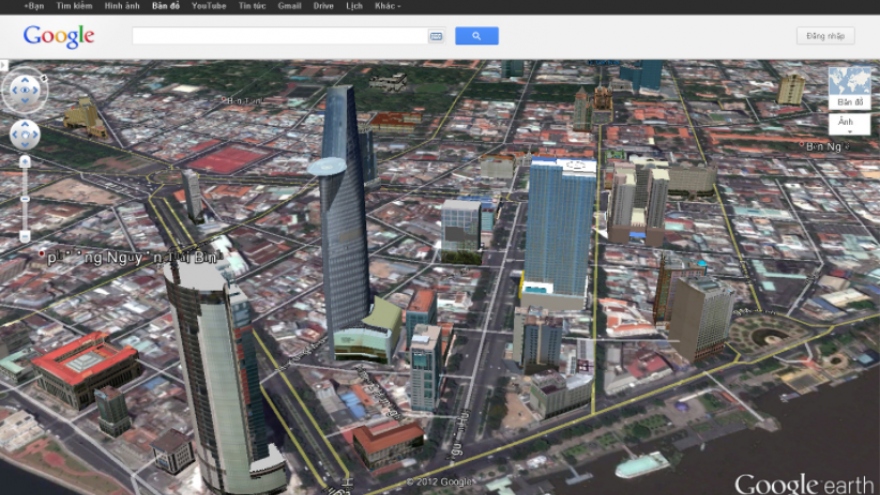Switch to Bản đồ map view thumbnail
This screenshot has height=495, width=880.
[849, 87]
